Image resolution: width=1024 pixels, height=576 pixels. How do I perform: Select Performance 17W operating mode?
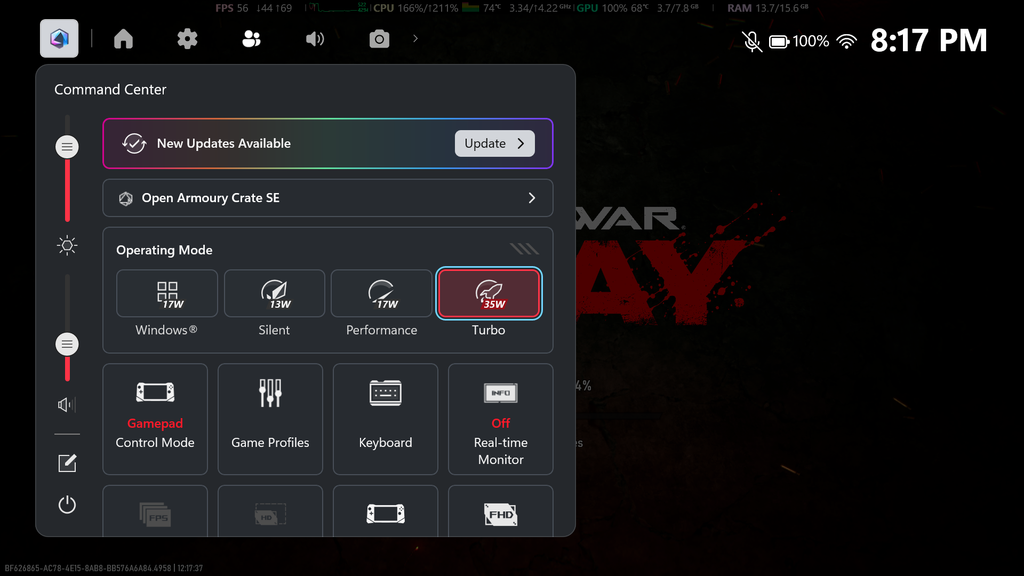(381, 293)
